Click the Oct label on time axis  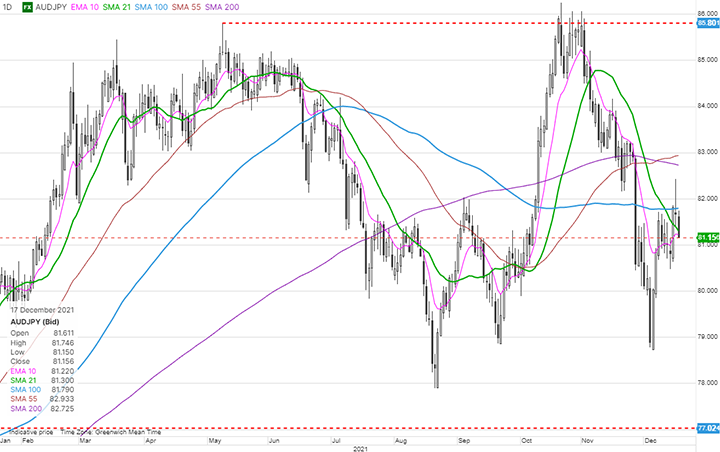[526, 441]
